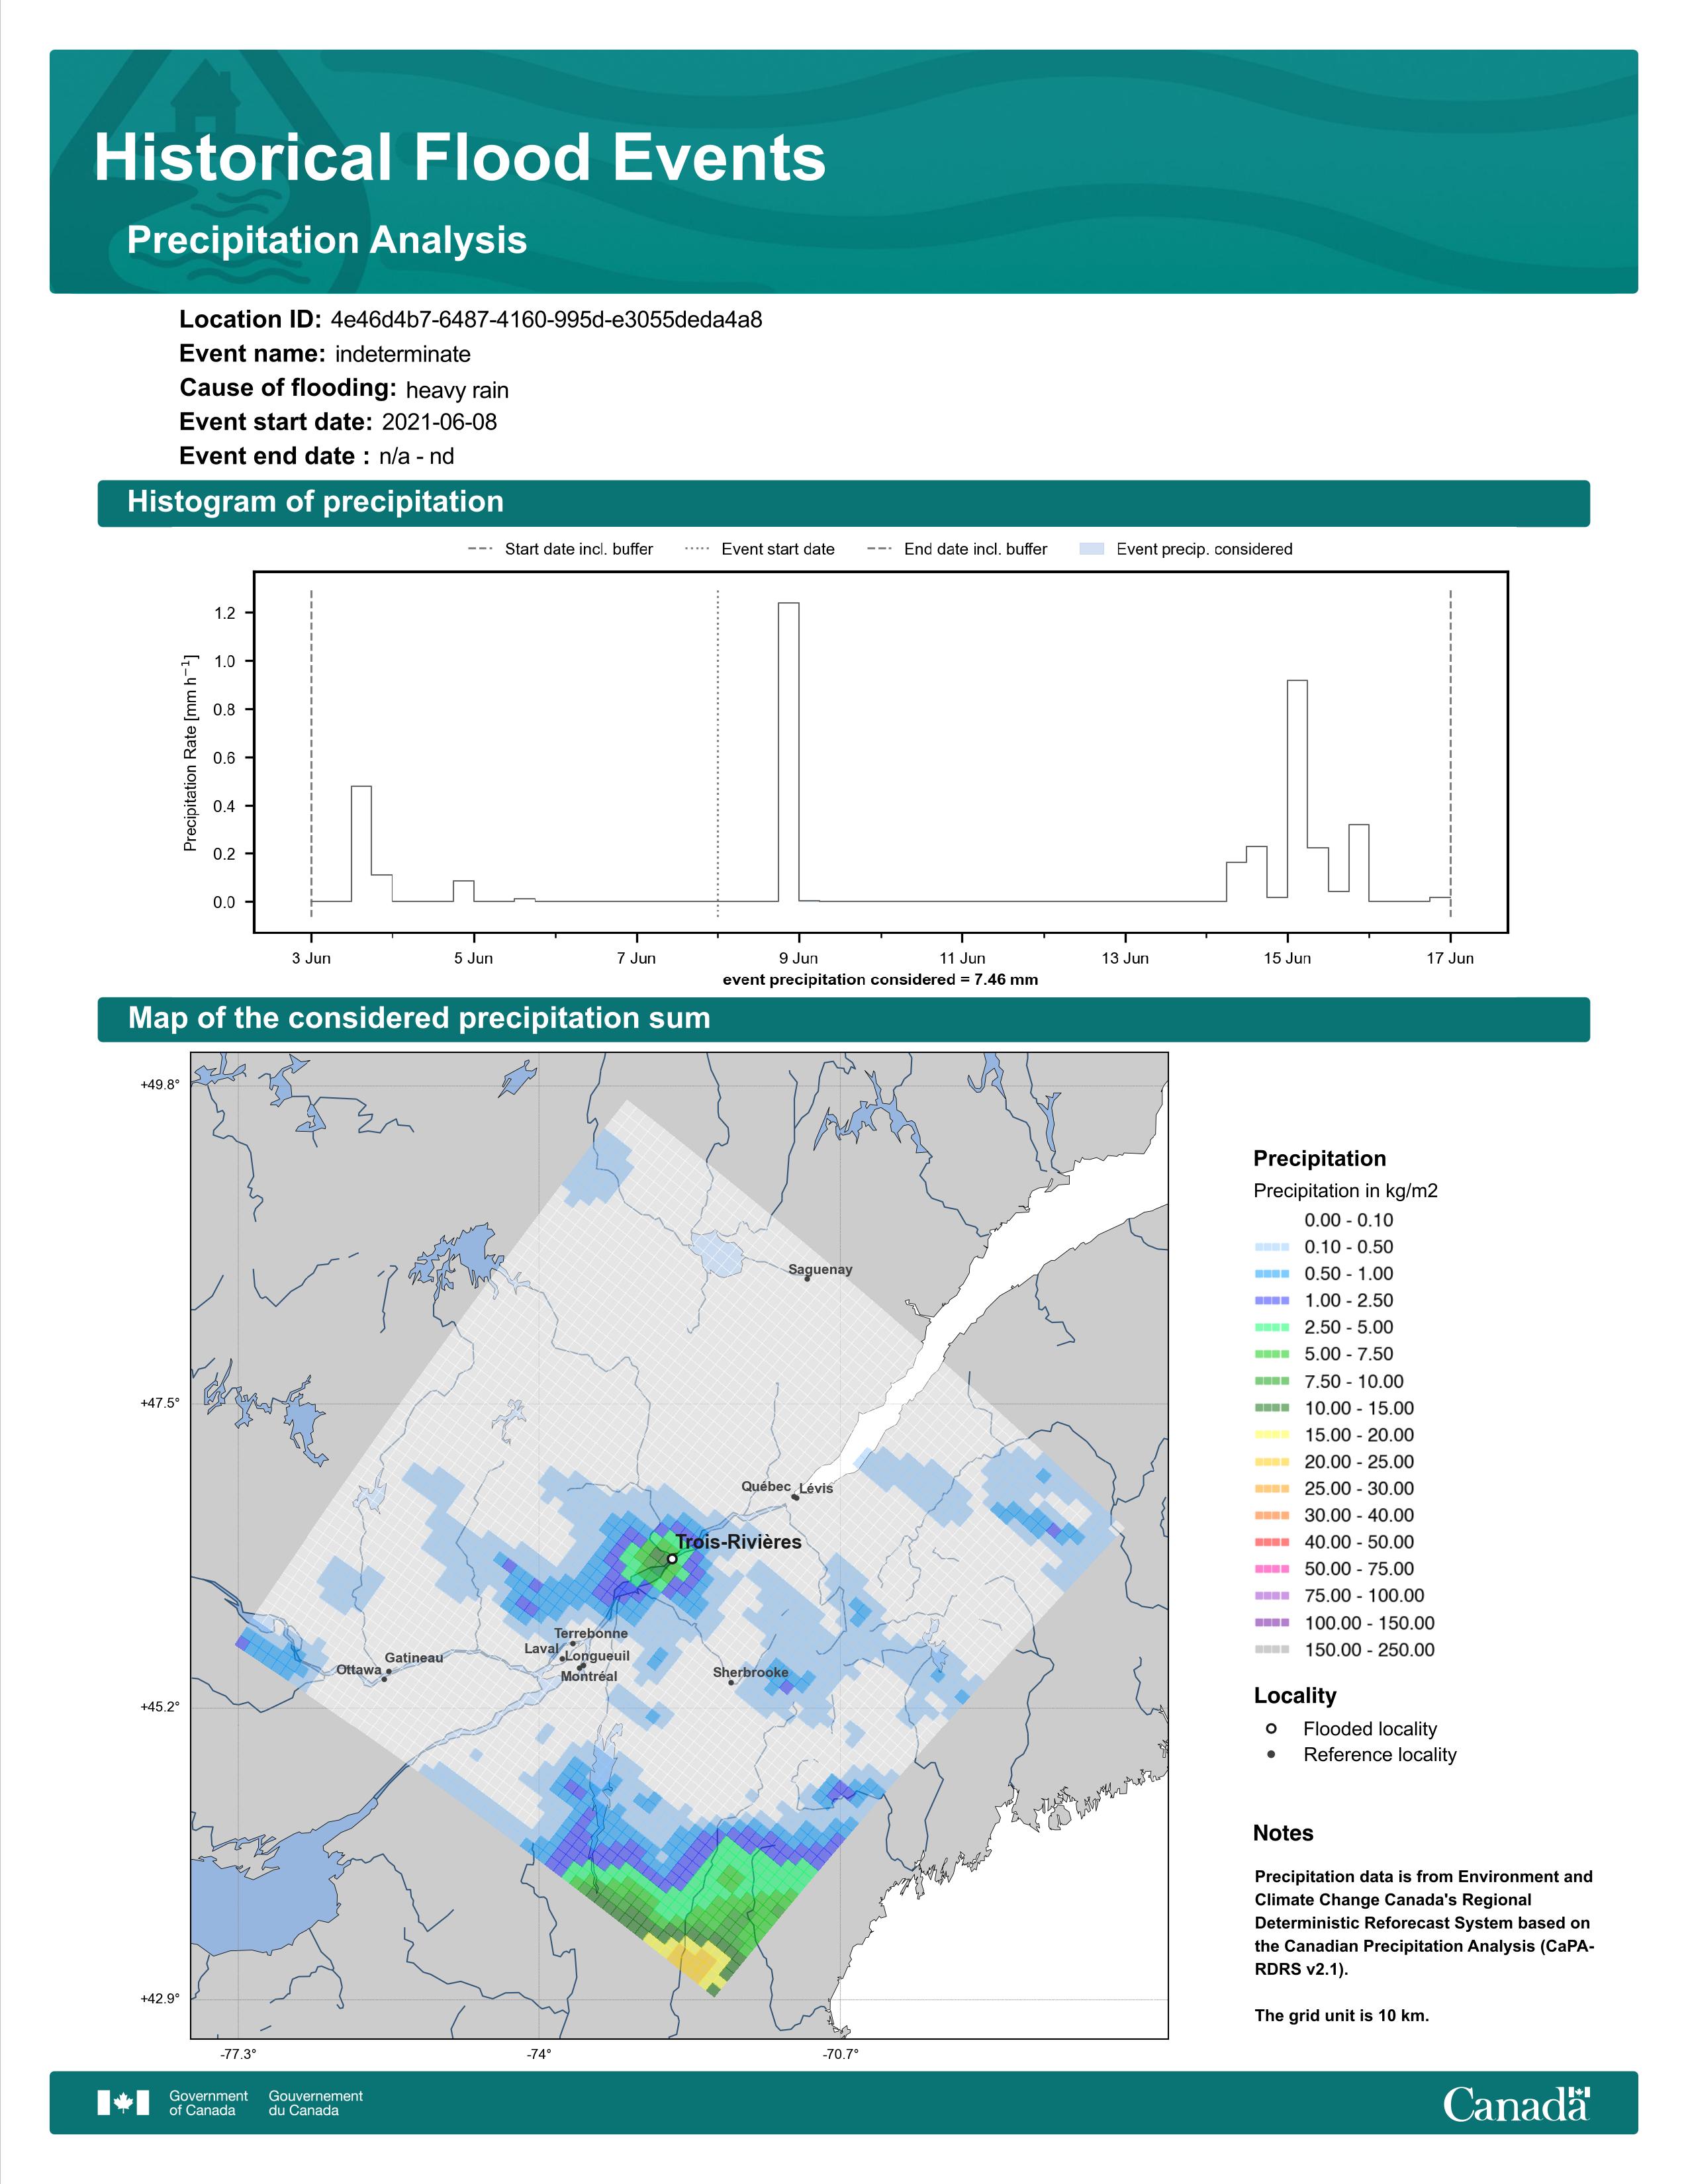The image size is (1688, 2184).
Task: Click the -74° longitude label
Action: [x=539, y=2055]
